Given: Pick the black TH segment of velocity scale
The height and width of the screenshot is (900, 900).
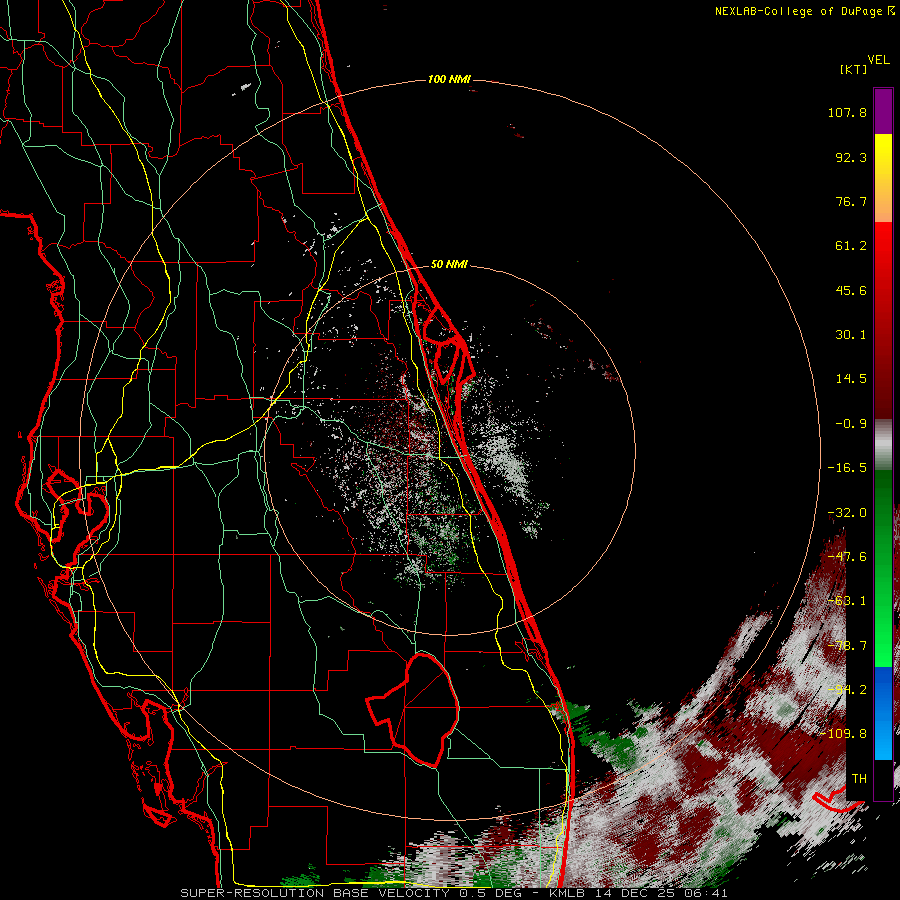Looking at the screenshot, I should tap(883, 779).
